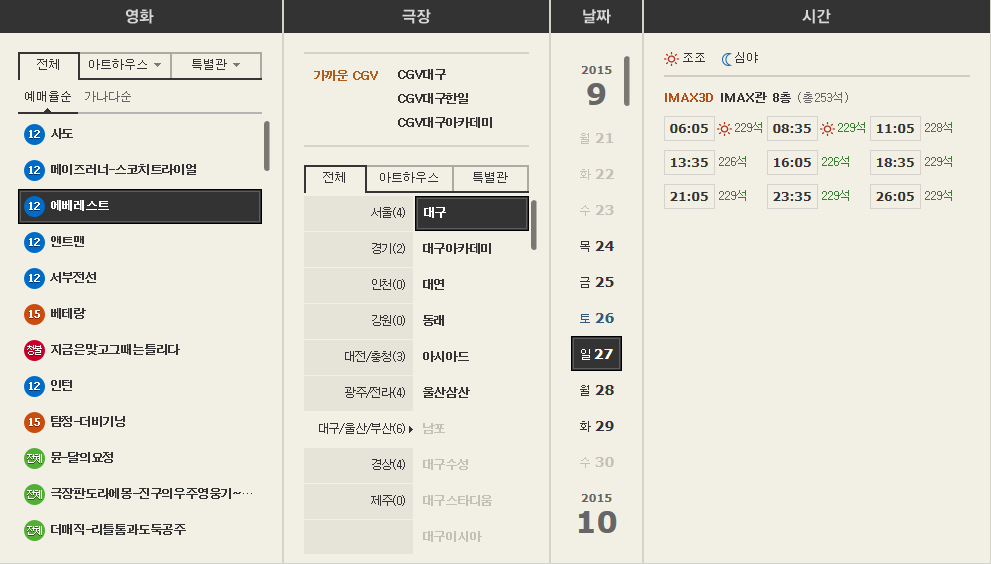The width and height of the screenshot is (991, 564).
Task: Choose the 08:35 showtime
Action: coord(793,129)
